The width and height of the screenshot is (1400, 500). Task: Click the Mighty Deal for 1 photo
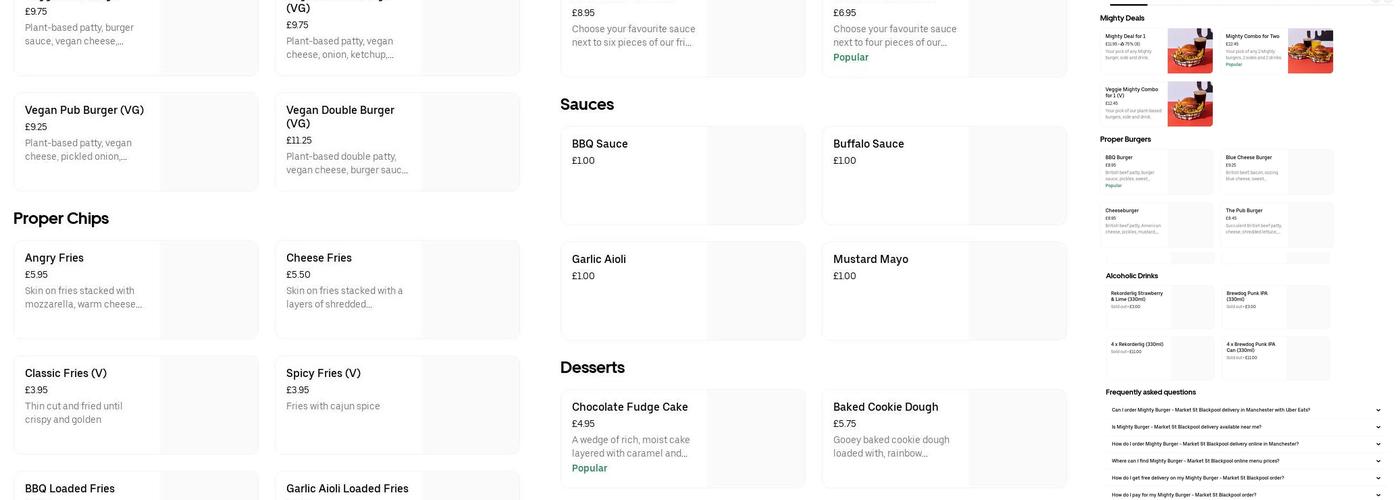[x=1190, y=50]
